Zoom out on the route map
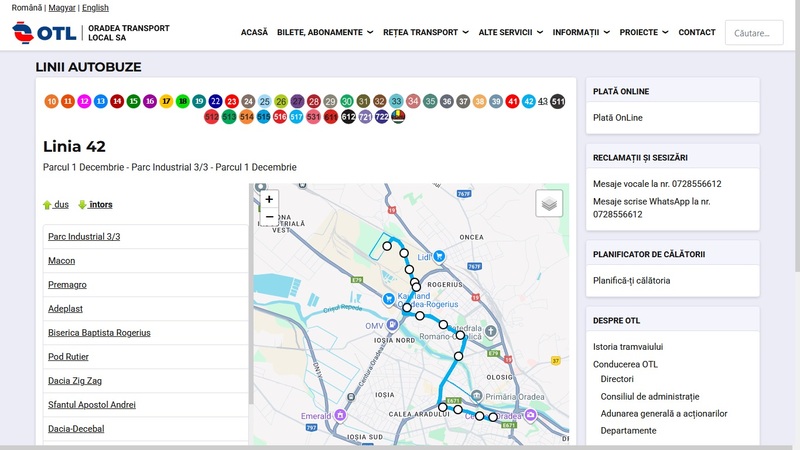This screenshot has height=450, width=800. [x=269, y=216]
